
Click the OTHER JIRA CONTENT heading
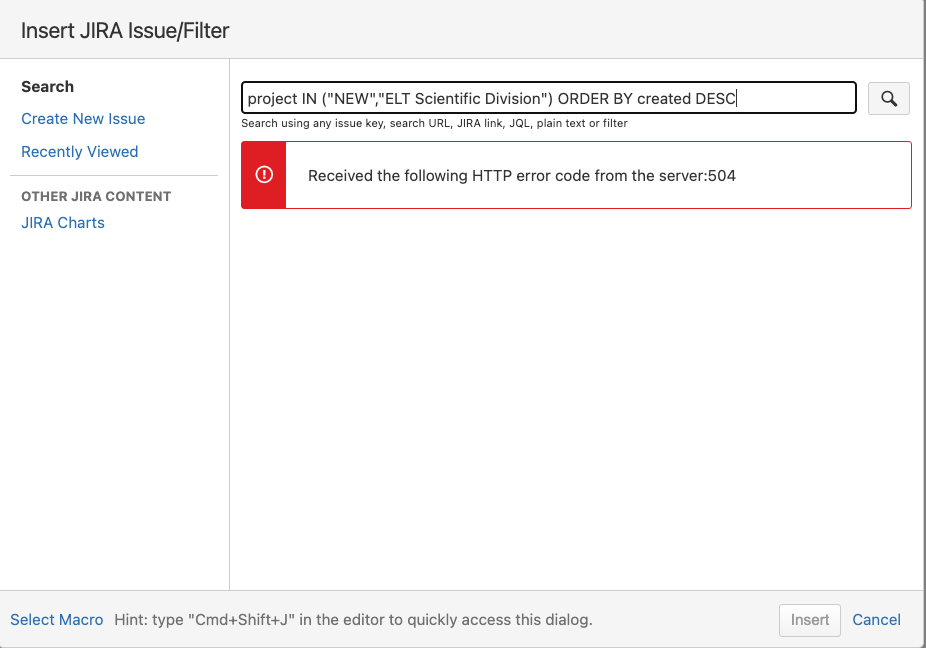(x=96, y=197)
